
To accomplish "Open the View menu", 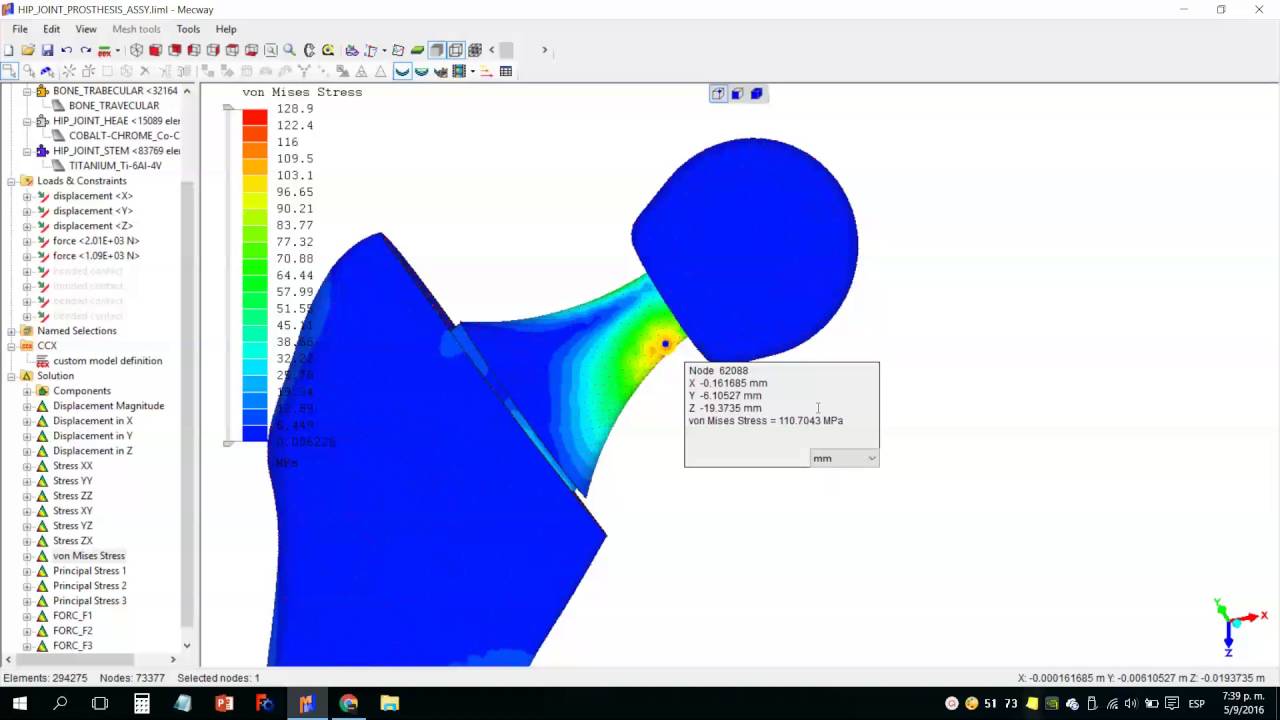I will coord(86,29).
